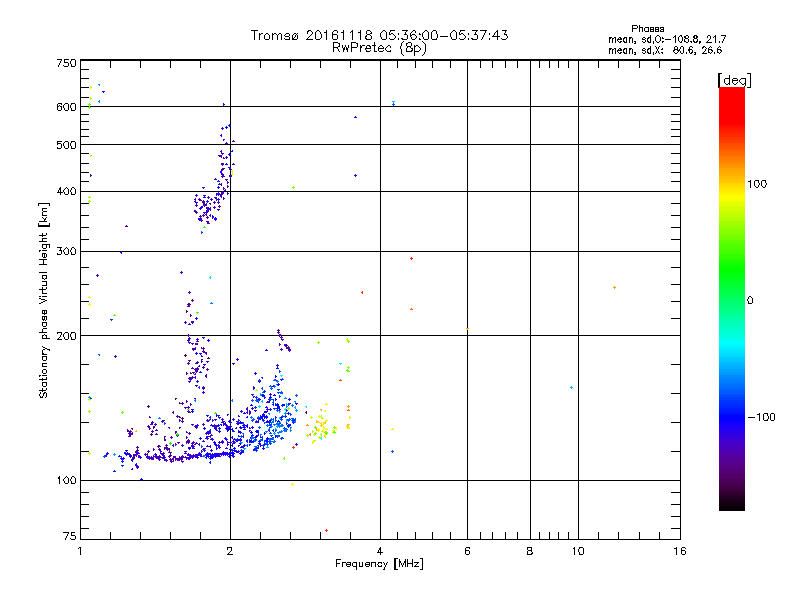Click the y-axis tick label "200"
The image size is (800, 600).
tap(66, 336)
